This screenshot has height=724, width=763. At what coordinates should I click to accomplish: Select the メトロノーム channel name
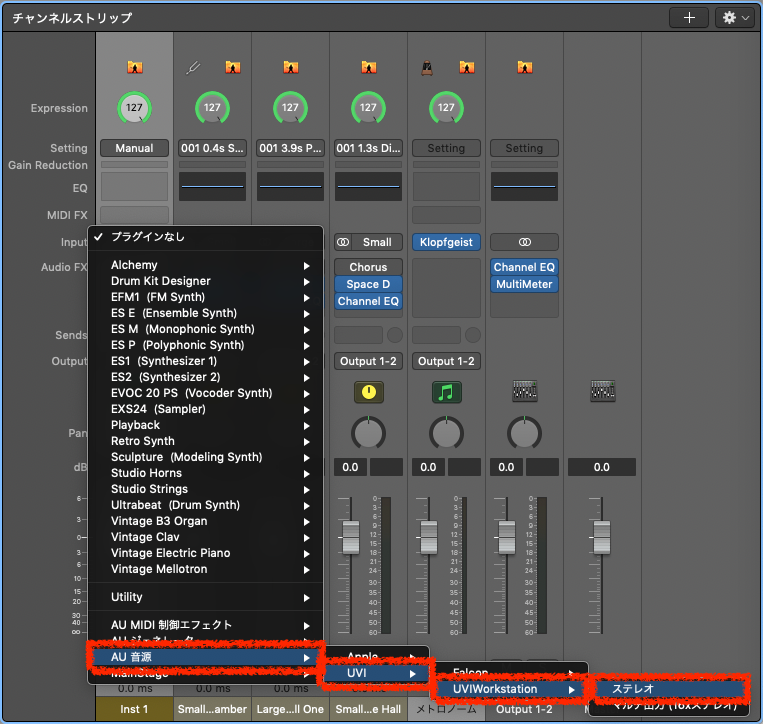(x=446, y=709)
